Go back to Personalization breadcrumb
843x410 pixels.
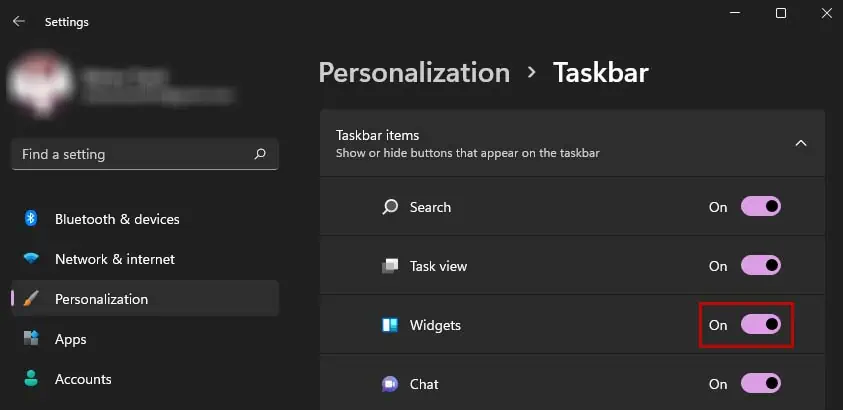tap(414, 73)
